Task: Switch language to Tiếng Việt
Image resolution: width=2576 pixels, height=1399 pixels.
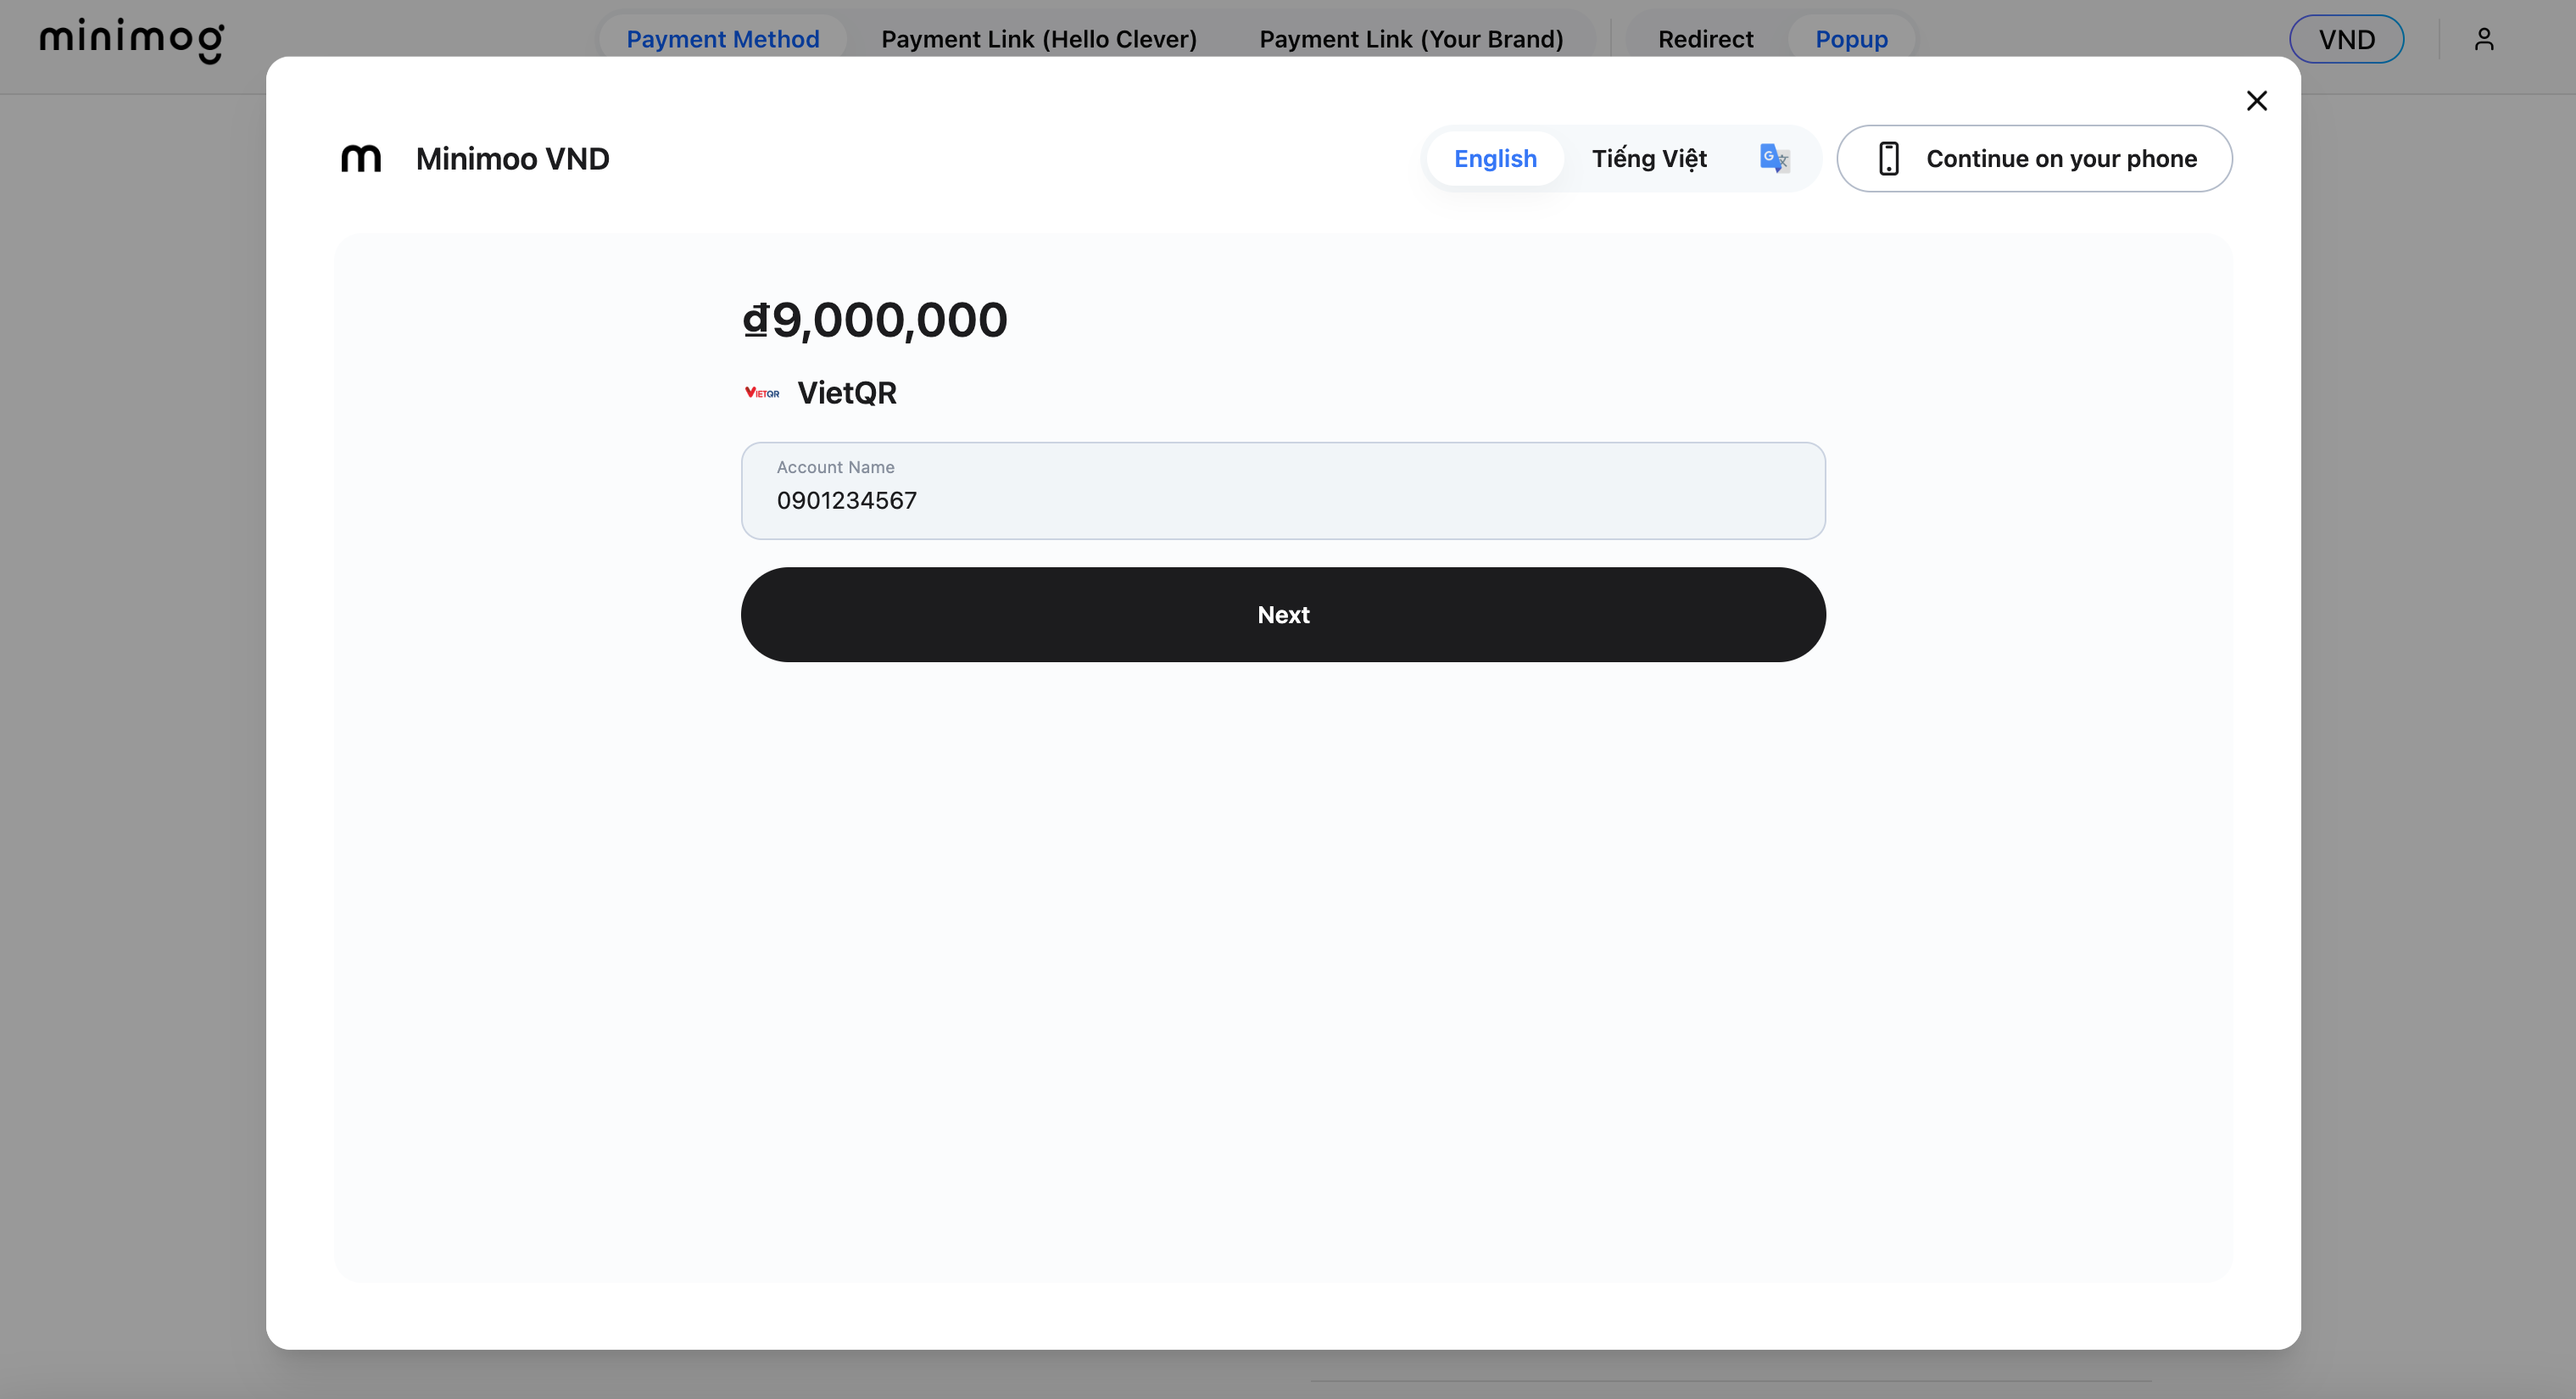Action: [1649, 159]
